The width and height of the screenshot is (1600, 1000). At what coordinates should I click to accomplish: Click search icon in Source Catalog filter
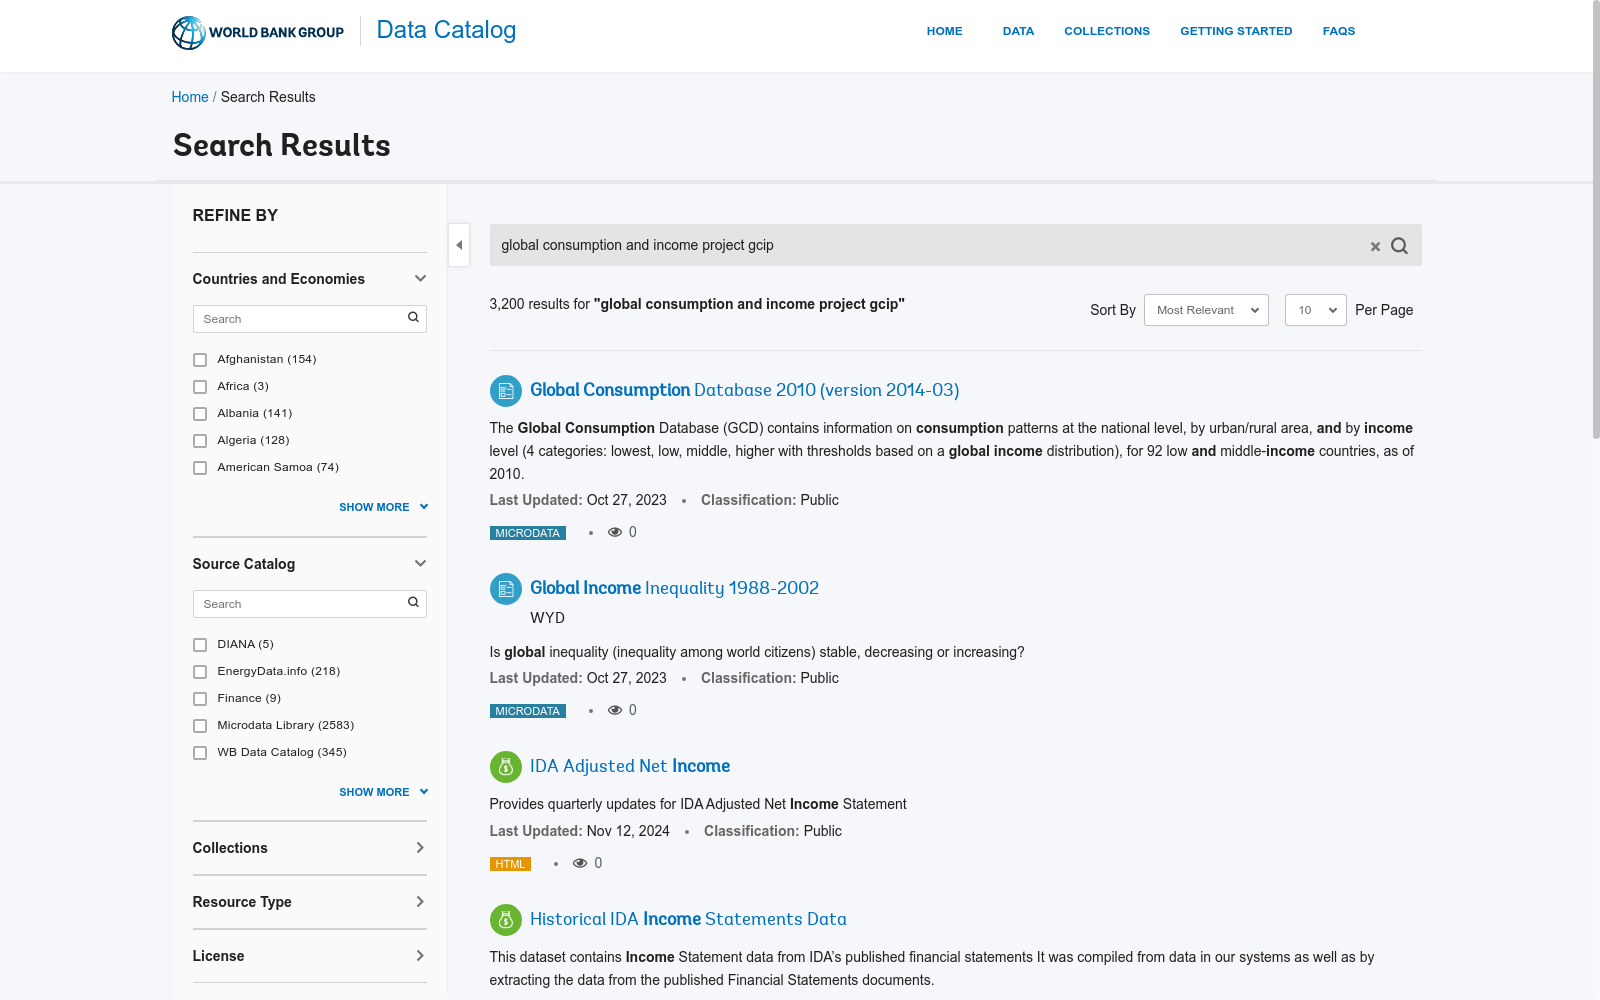[413, 603]
